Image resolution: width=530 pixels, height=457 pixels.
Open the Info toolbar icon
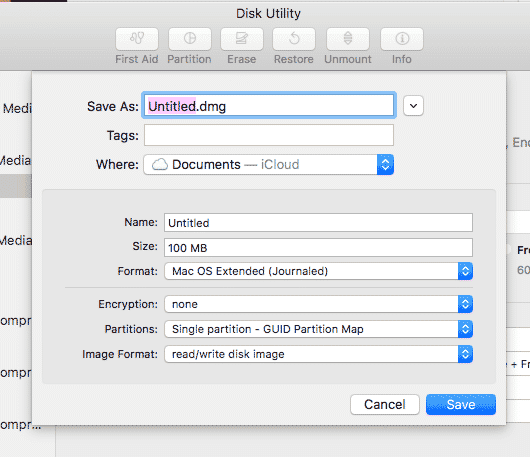click(x=402, y=39)
